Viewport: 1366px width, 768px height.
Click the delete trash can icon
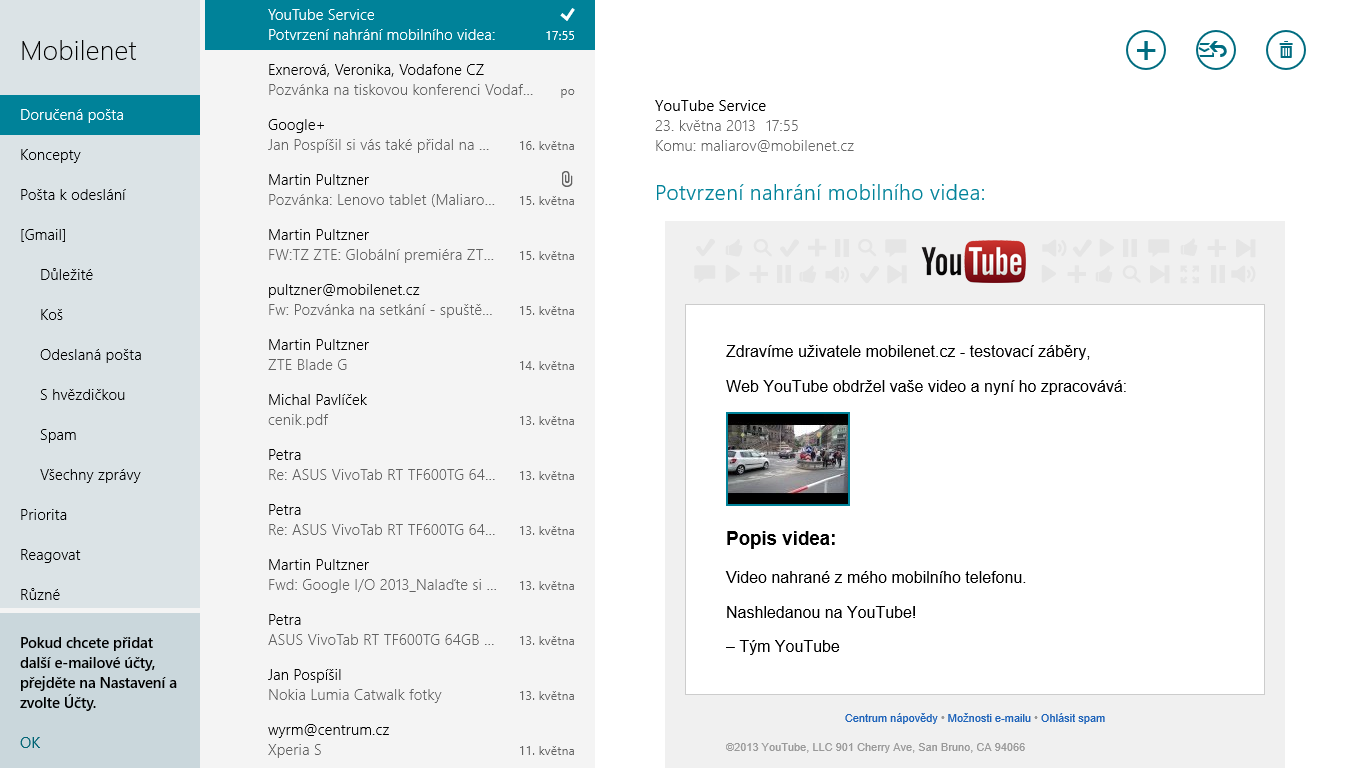coord(1285,50)
